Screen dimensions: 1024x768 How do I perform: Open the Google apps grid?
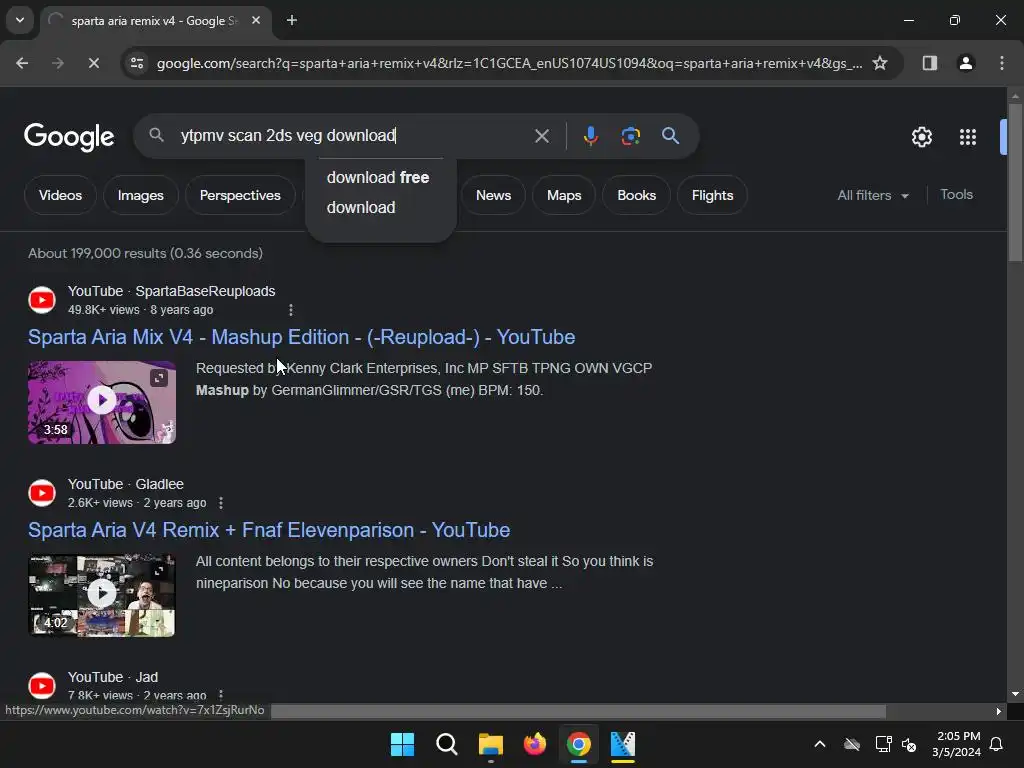click(967, 137)
